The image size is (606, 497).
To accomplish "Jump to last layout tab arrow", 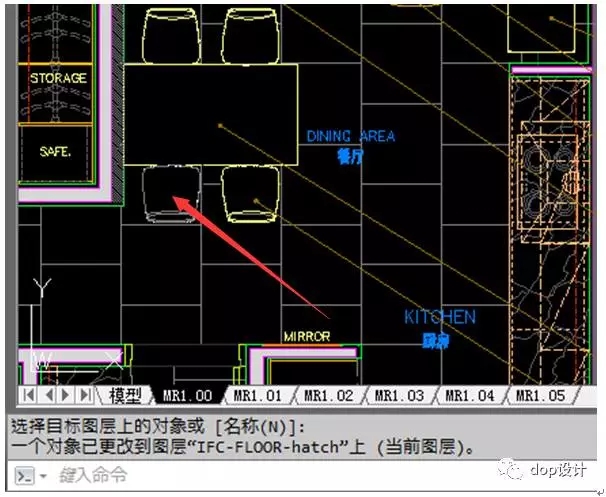I will coord(86,396).
